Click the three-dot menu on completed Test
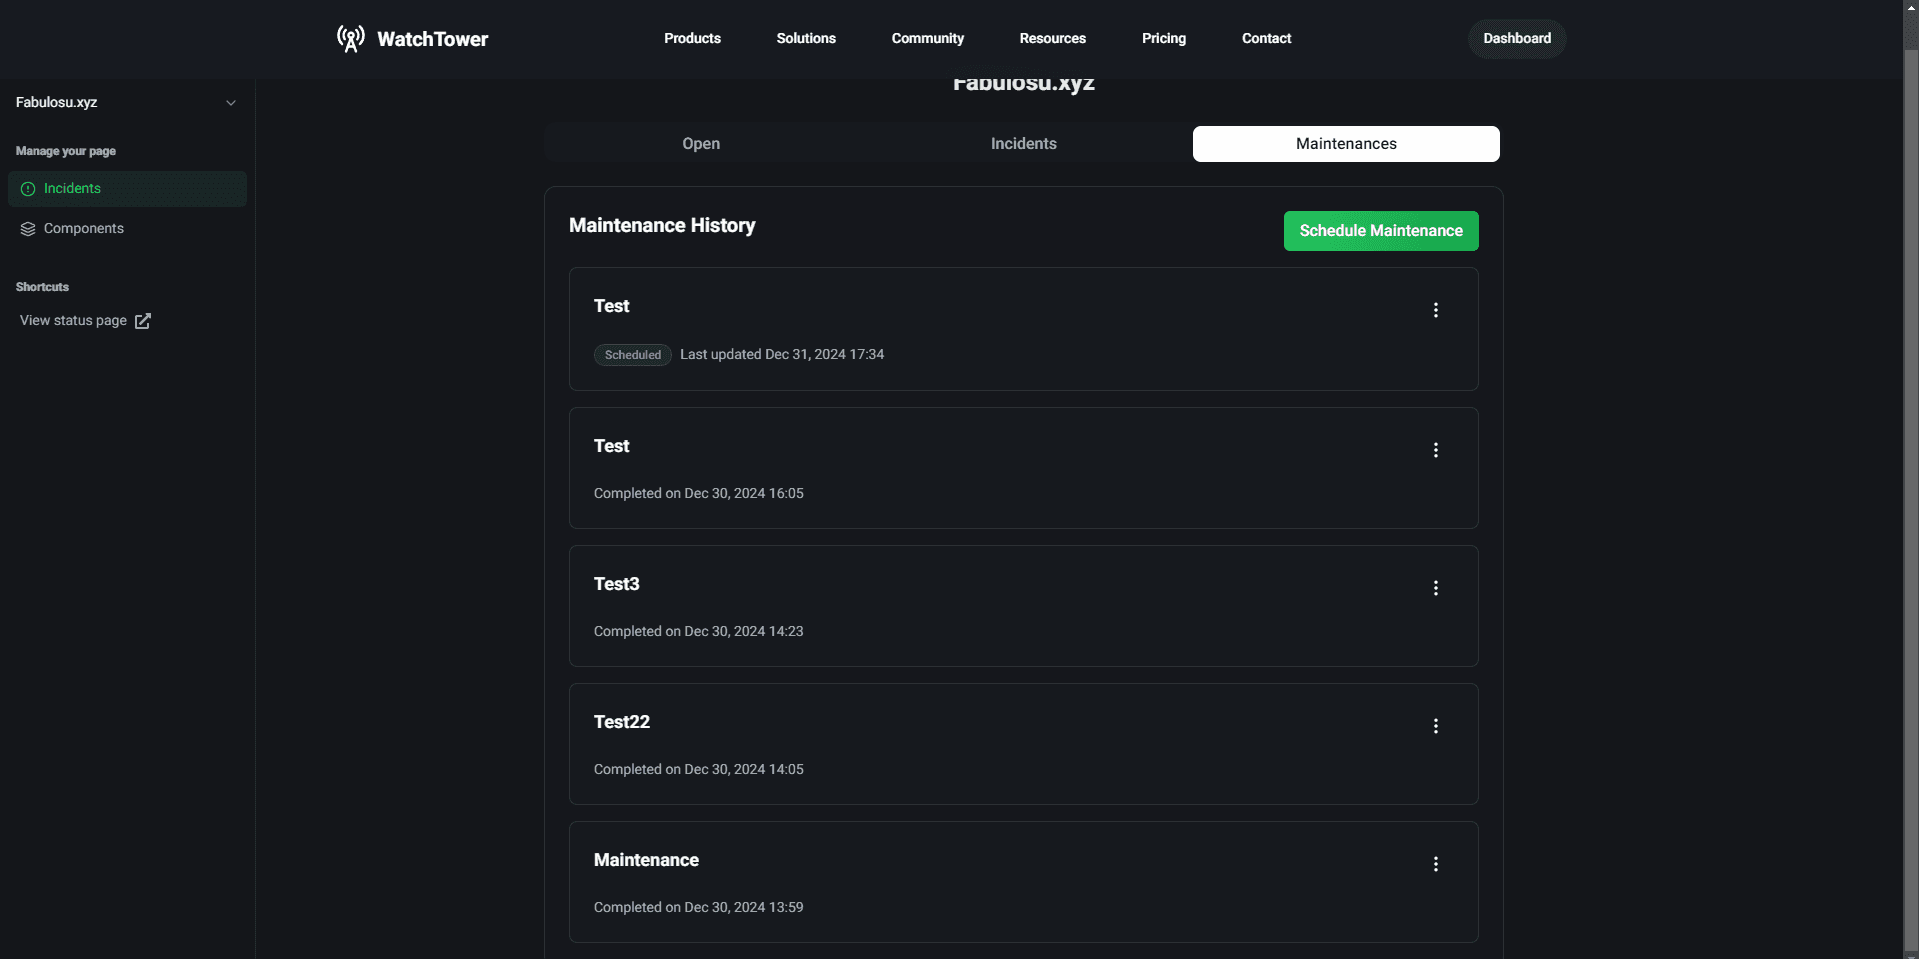The image size is (1919, 959). click(x=1436, y=450)
